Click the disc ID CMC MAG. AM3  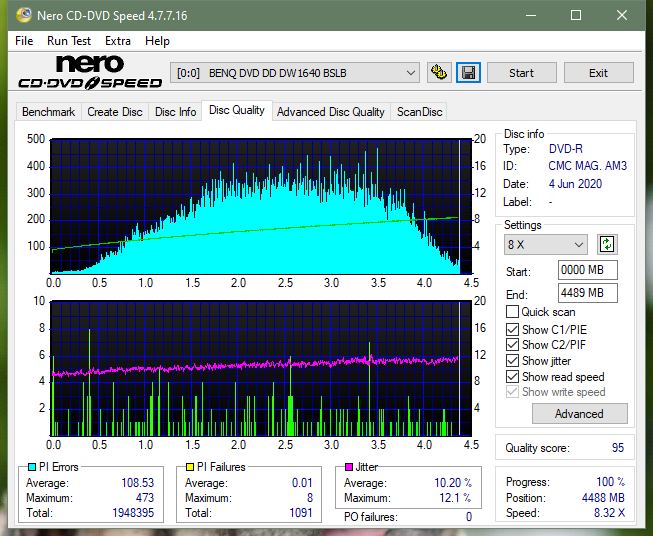click(x=587, y=166)
